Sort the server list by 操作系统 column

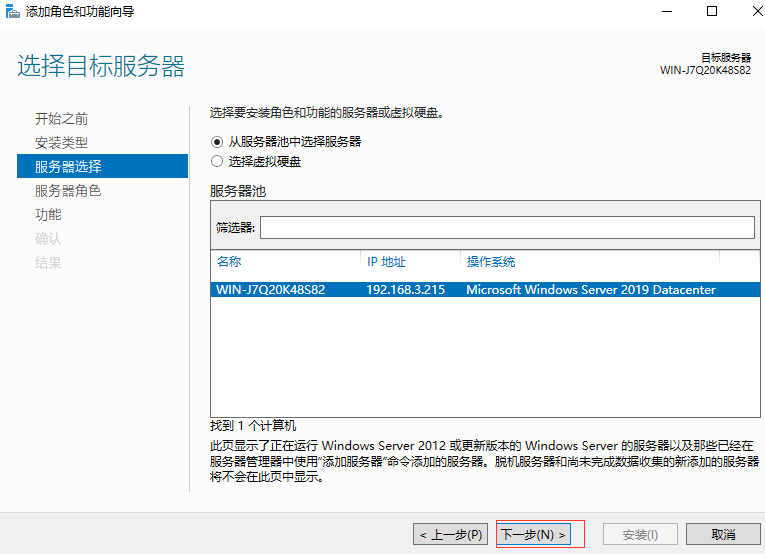pos(491,262)
